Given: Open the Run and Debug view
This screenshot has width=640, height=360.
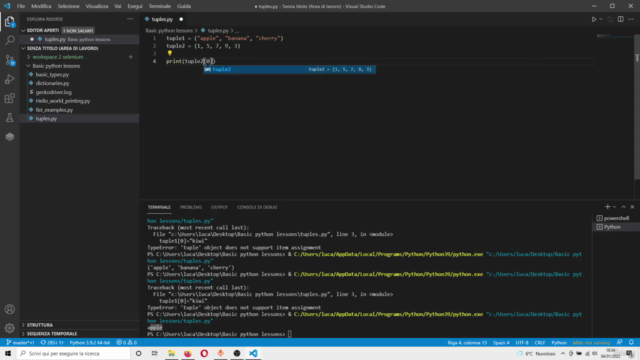Looking at the screenshot, I should click(x=9, y=79).
